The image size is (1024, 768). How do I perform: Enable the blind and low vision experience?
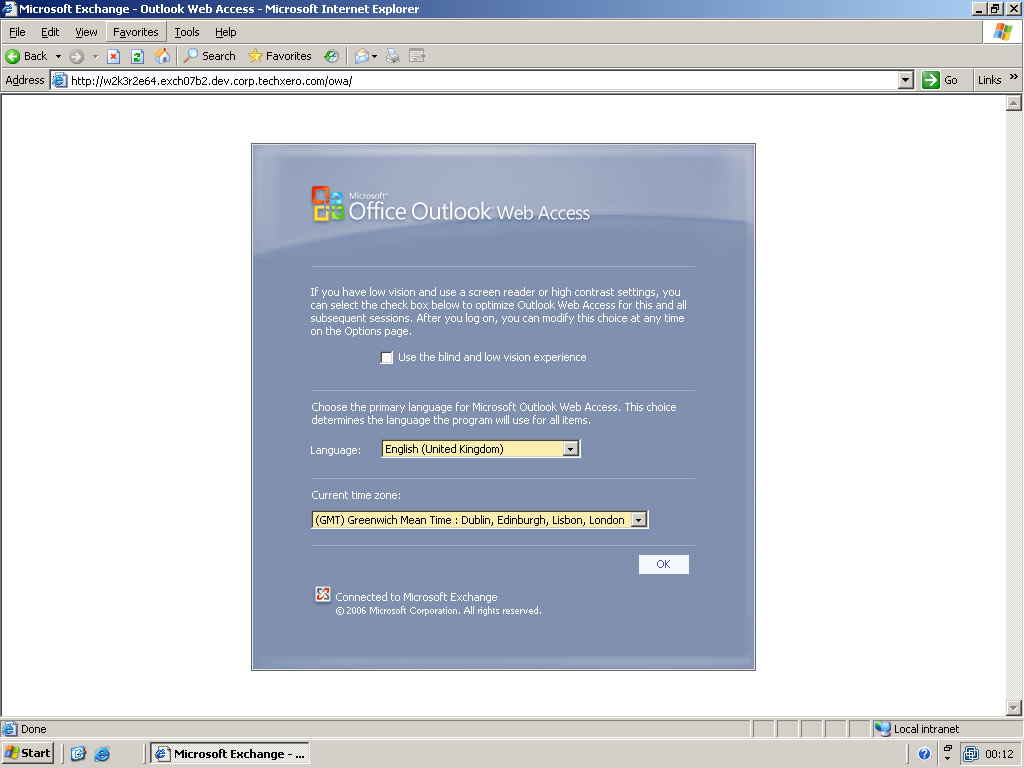click(387, 358)
